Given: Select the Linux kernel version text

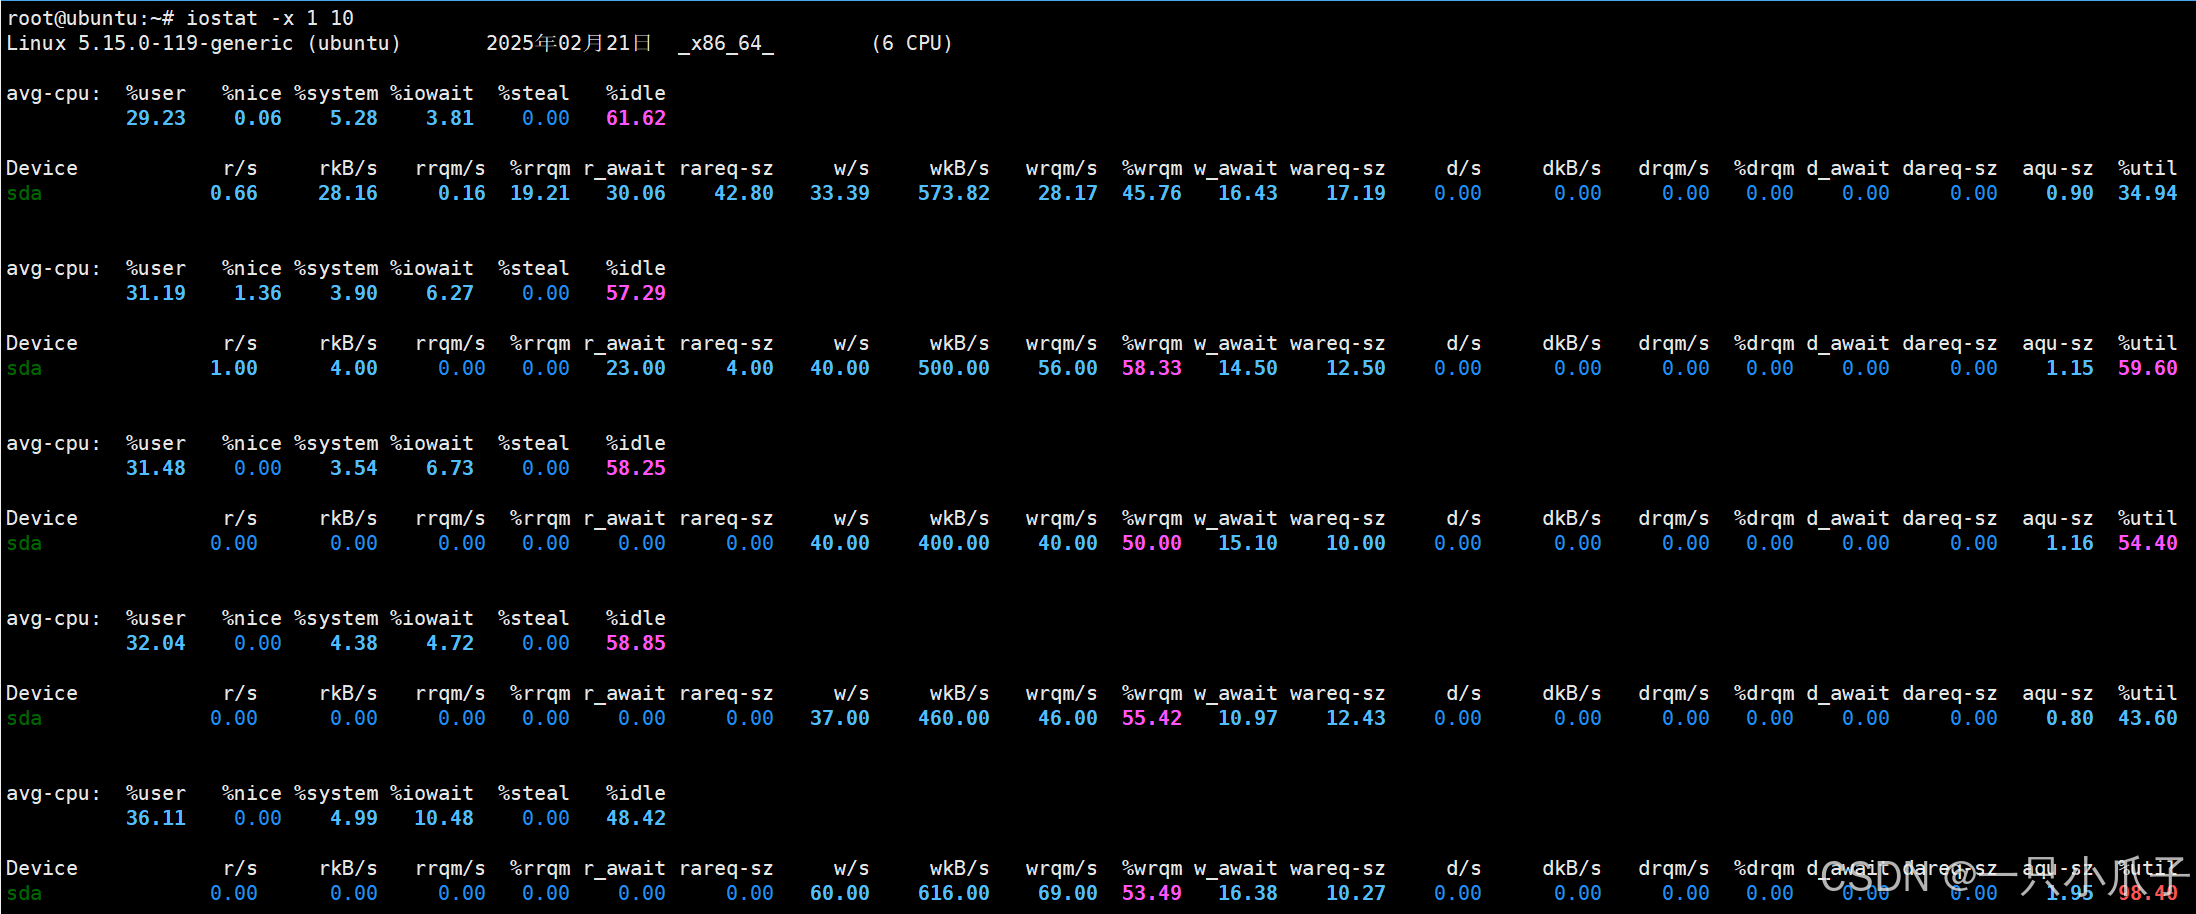Looking at the screenshot, I should (150, 42).
